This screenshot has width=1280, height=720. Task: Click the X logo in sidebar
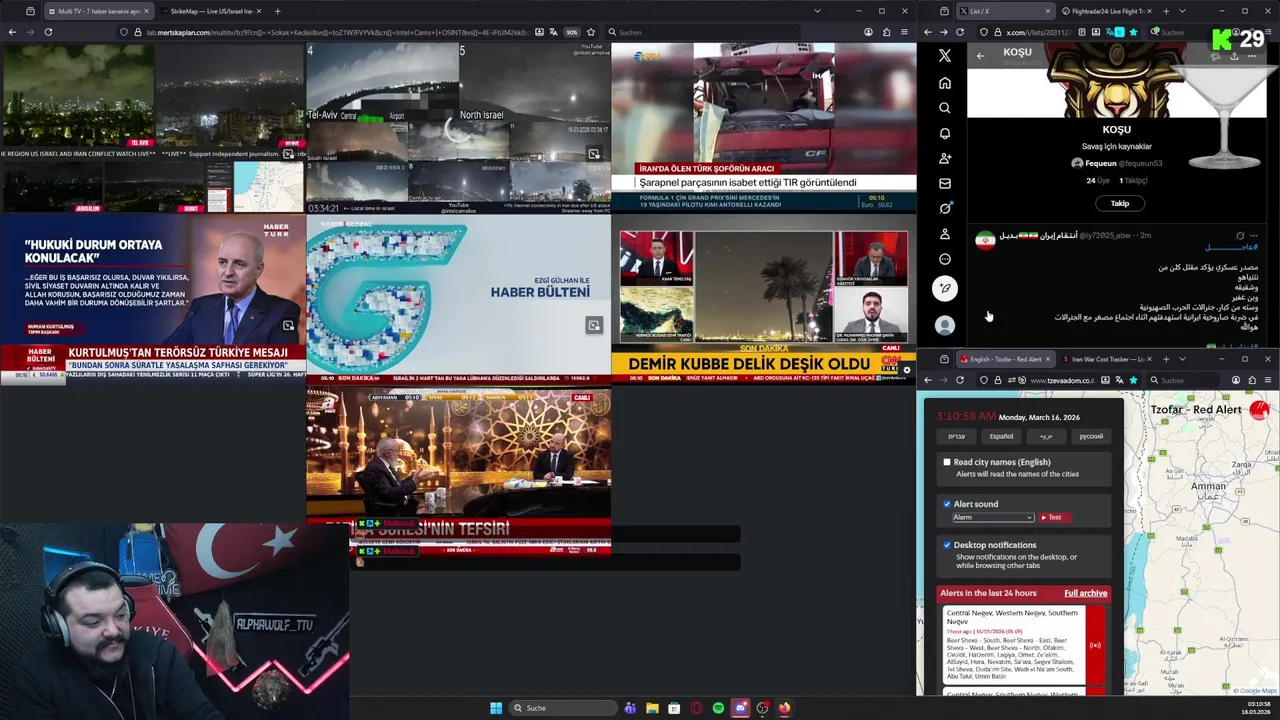click(945, 56)
